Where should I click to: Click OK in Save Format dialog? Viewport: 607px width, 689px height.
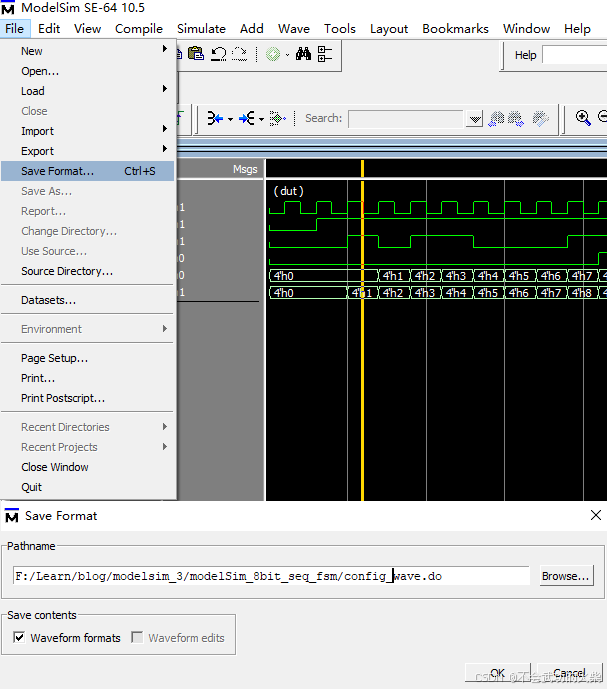coord(497,673)
